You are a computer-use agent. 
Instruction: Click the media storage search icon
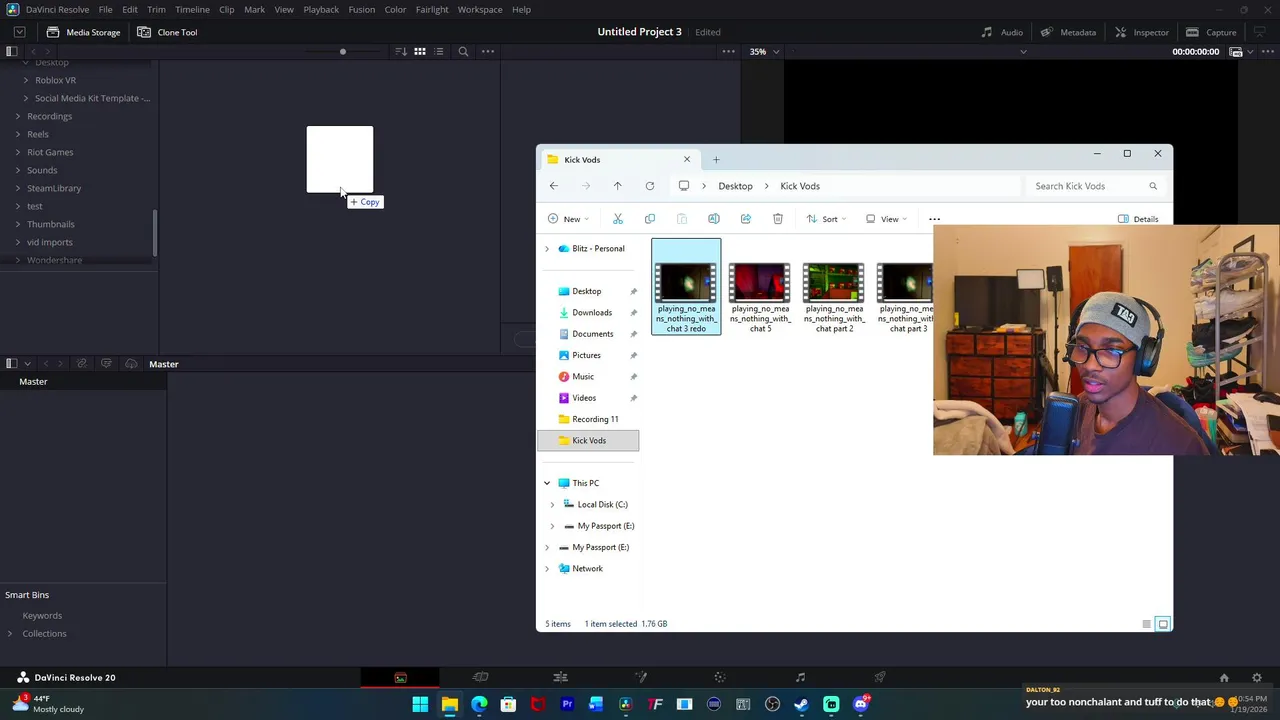pyautogui.click(x=463, y=51)
